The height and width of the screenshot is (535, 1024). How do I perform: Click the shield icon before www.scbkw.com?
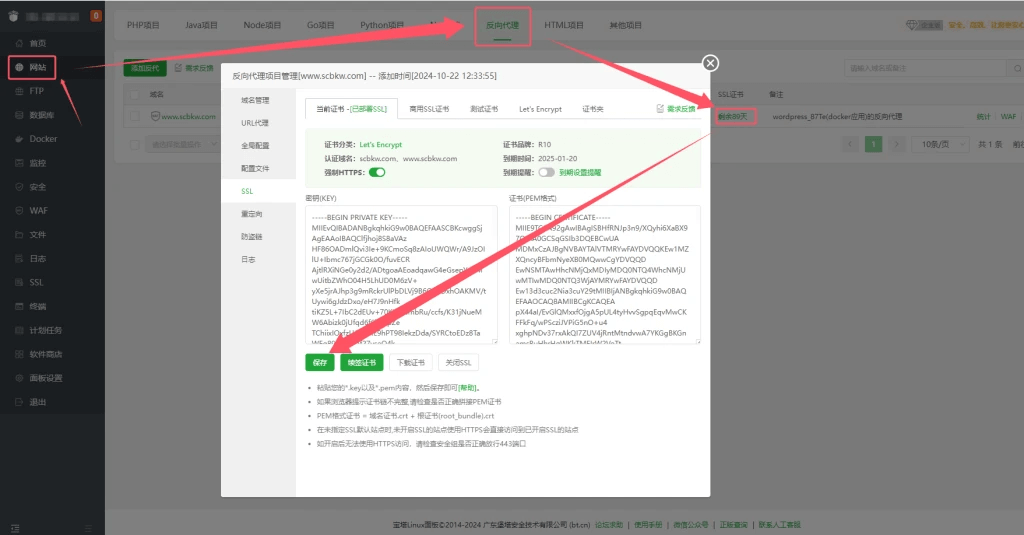click(x=155, y=116)
